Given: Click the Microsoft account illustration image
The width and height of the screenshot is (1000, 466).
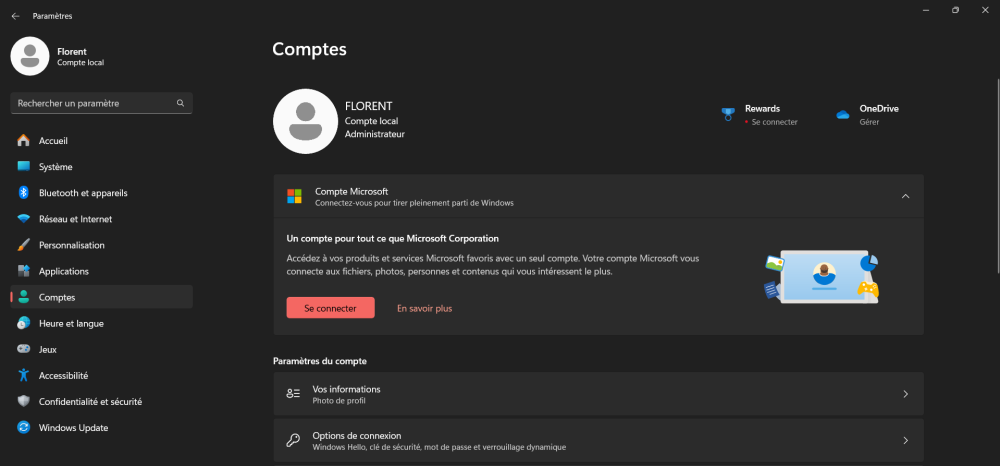Looking at the screenshot, I should click(x=822, y=277).
